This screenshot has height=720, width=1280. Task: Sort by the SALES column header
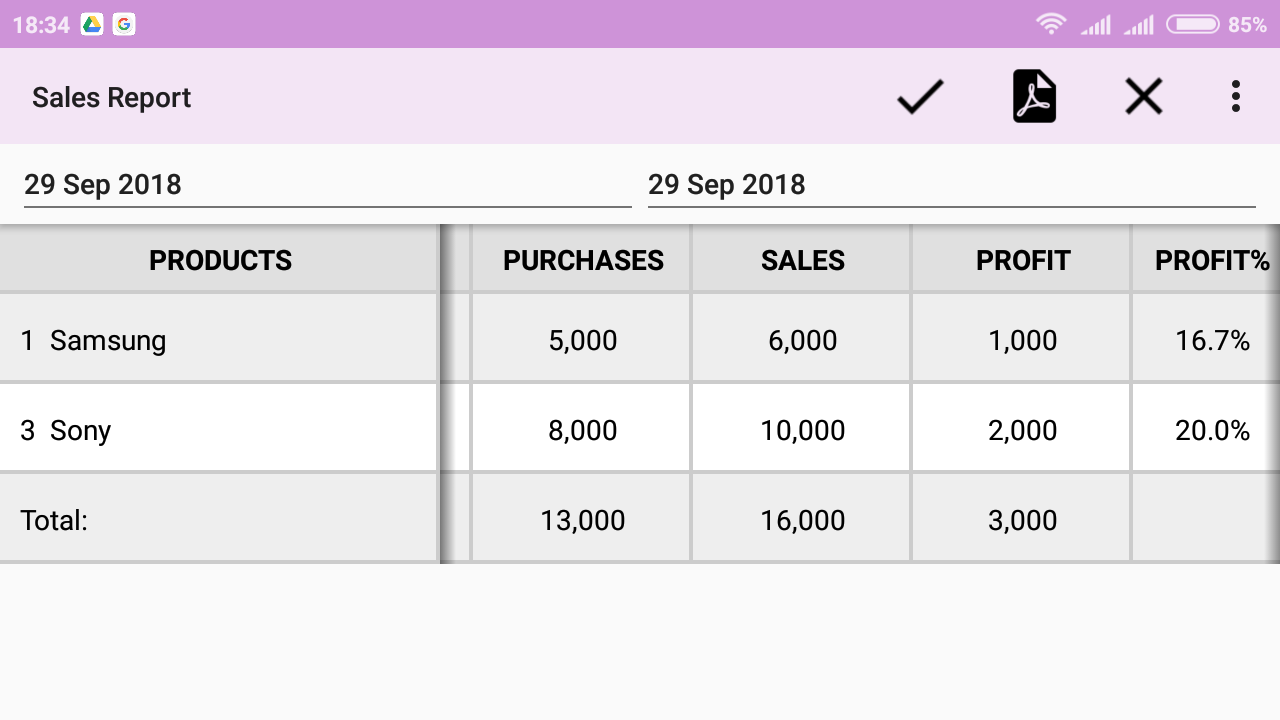[803, 260]
